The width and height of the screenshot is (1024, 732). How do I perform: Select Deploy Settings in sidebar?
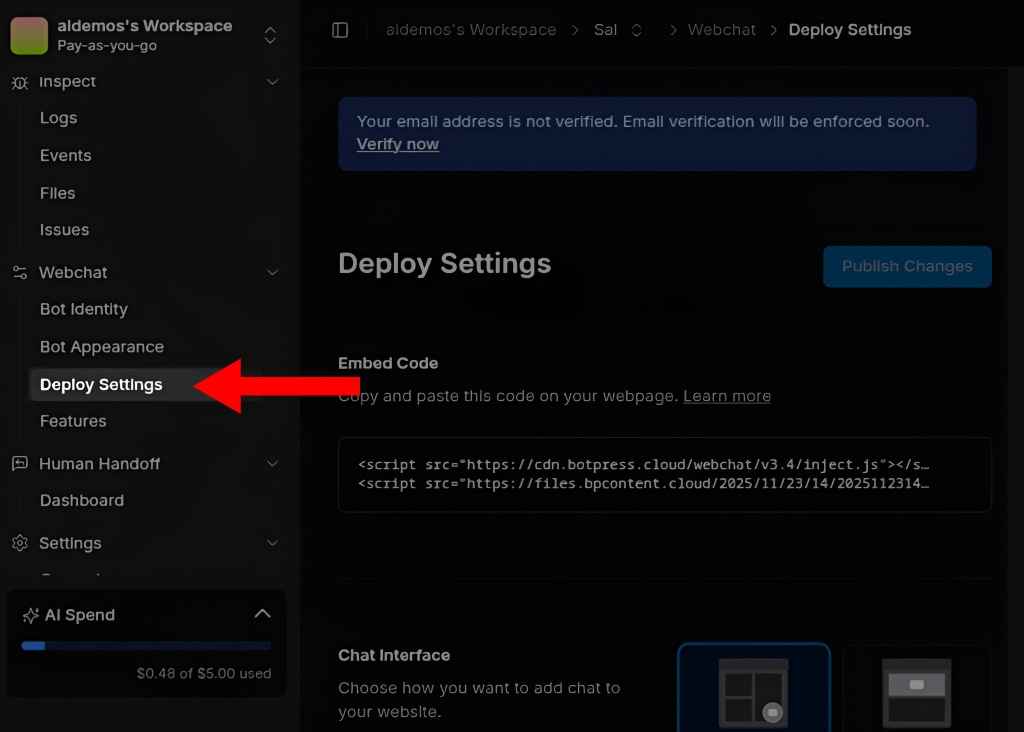click(101, 385)
